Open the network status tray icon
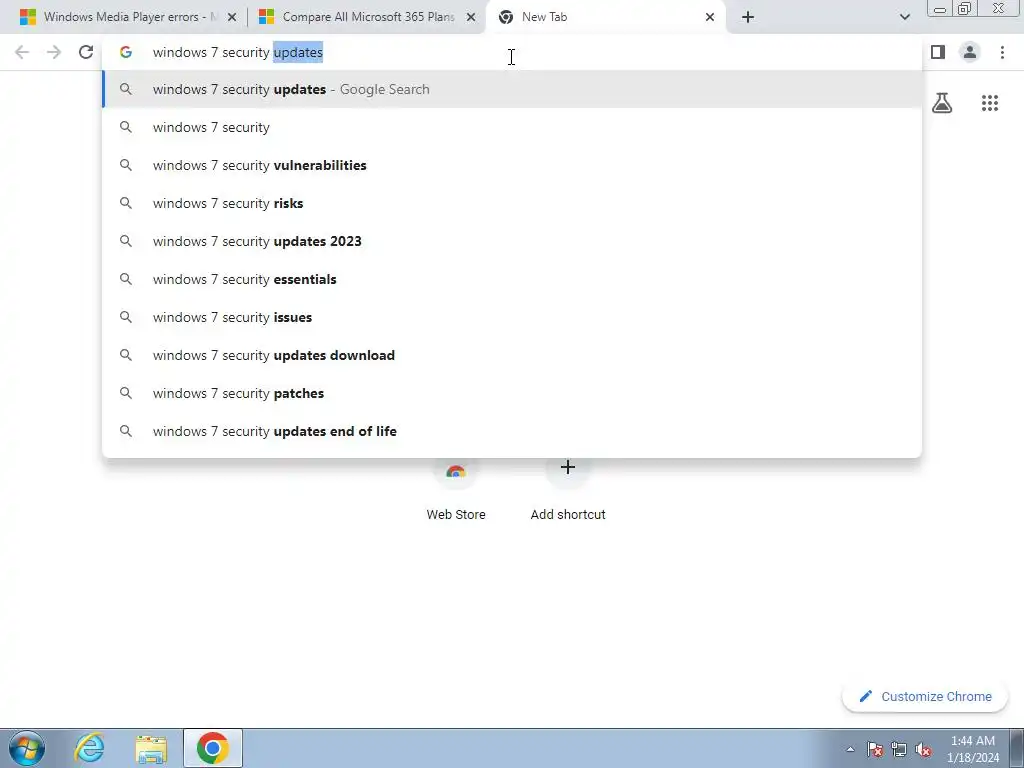 tap(899, 749)
